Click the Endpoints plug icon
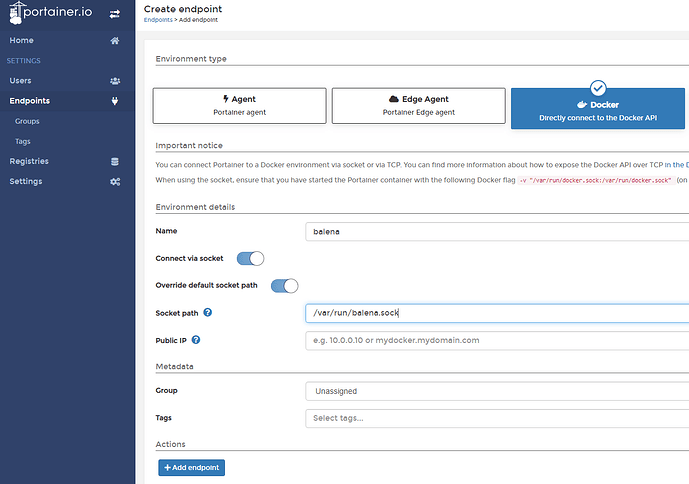The image size is (689, 484). (115, 101)
